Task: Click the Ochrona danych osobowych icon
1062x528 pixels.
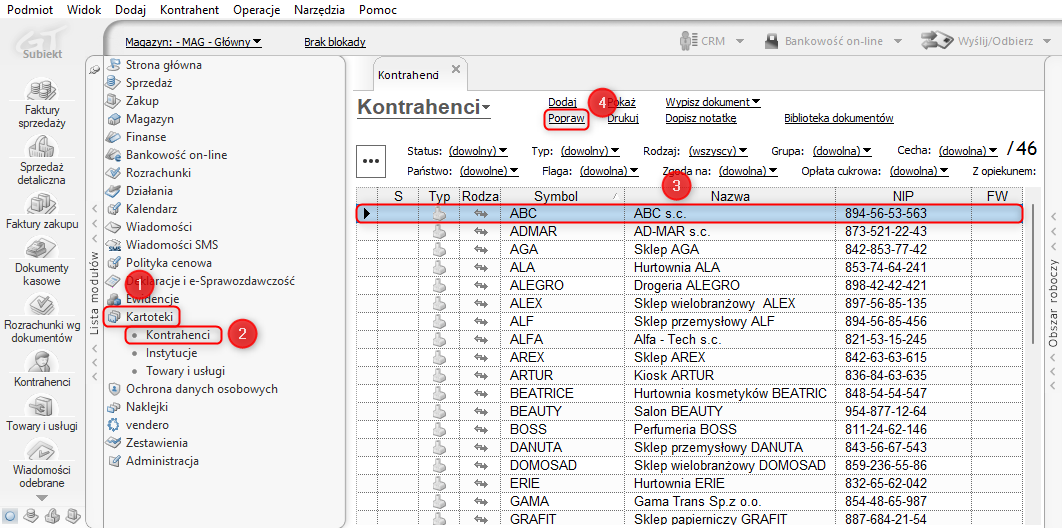Action: coord(114,389)
